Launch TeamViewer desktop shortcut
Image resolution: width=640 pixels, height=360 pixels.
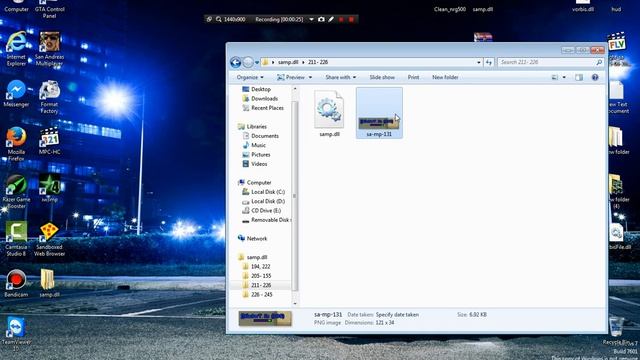pyautogui.click(x=16, y=334)
